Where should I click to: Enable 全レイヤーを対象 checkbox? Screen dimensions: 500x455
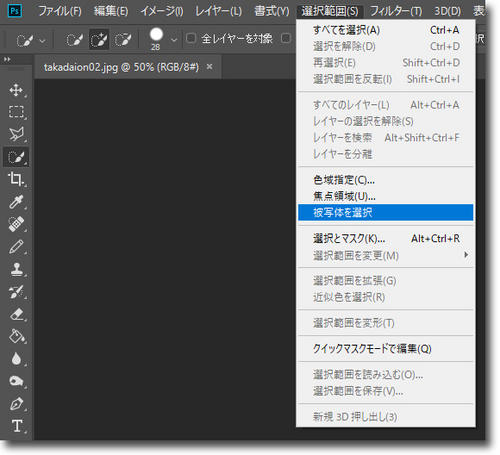pyautogui.click(x=191, y=38)
